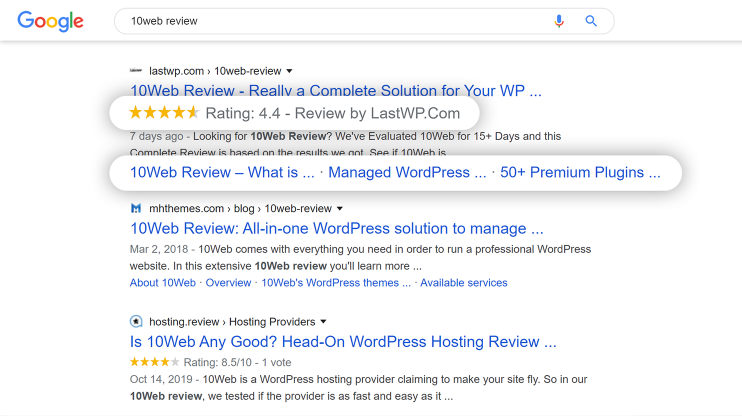Click 'Rating: 4.4 - Review by LastWP.Com' text
The height and width of the screenshot is (416, 742).
coord(333,113)
